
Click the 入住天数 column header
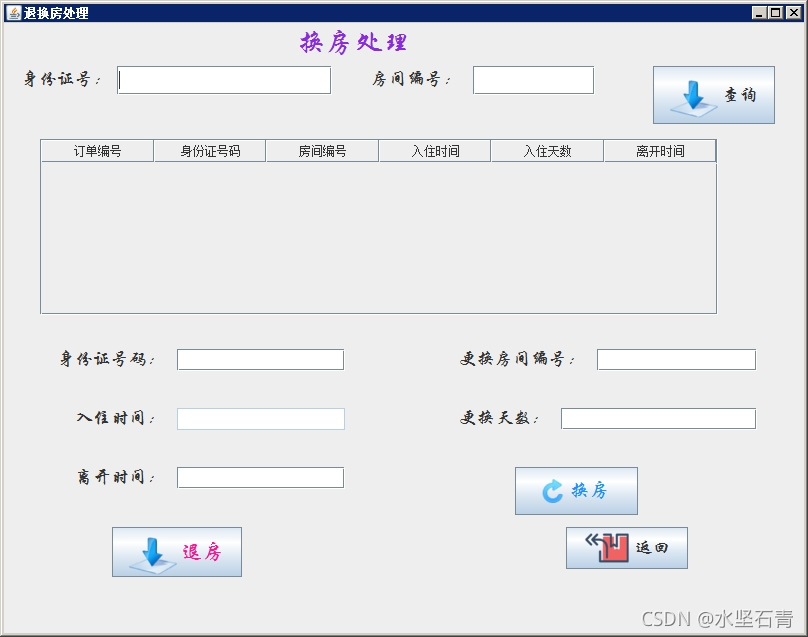[x=547, y=151]
